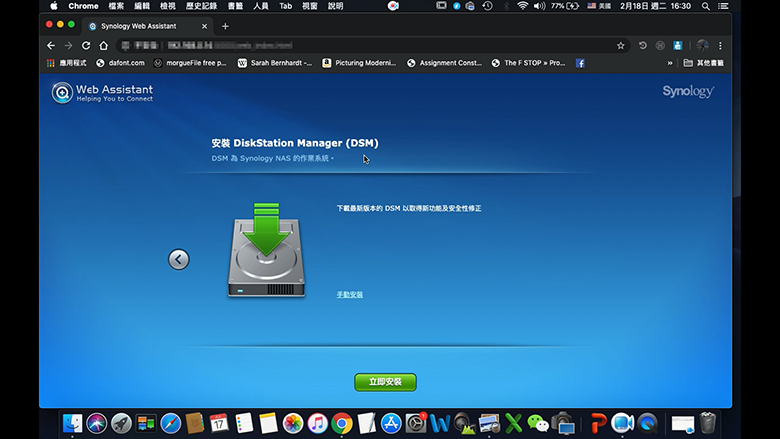Open Spotlight search magnifier
This screenshot has width=780, height=439.
705,6
